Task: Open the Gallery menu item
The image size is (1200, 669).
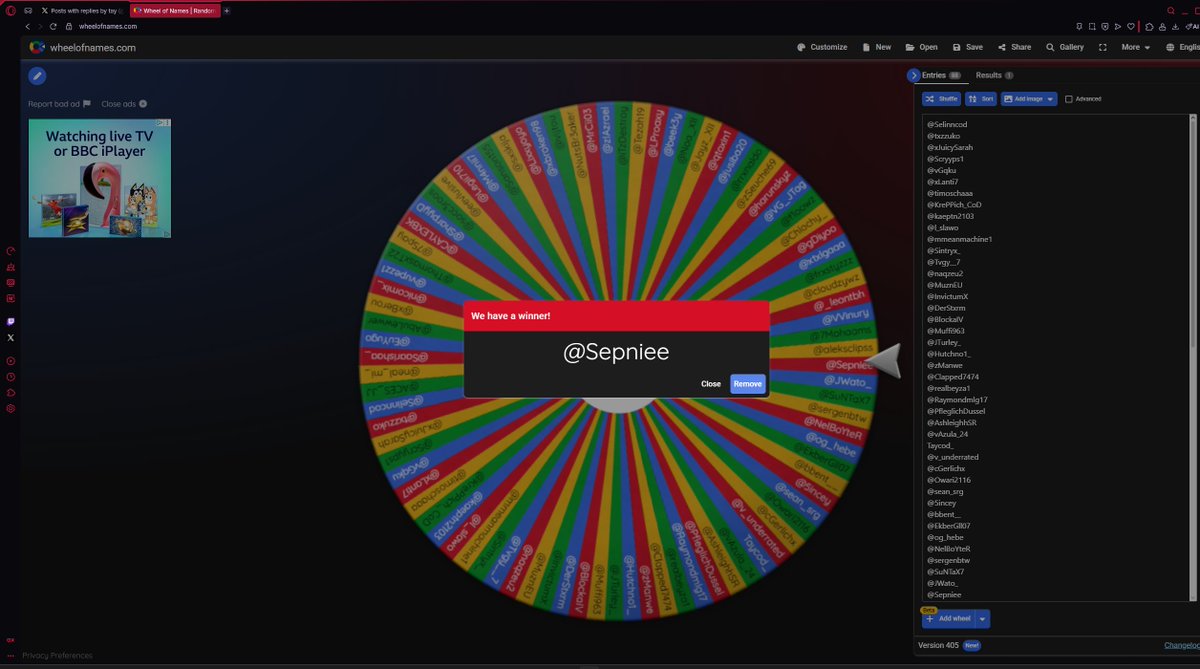Action: tap(1064, 47)
